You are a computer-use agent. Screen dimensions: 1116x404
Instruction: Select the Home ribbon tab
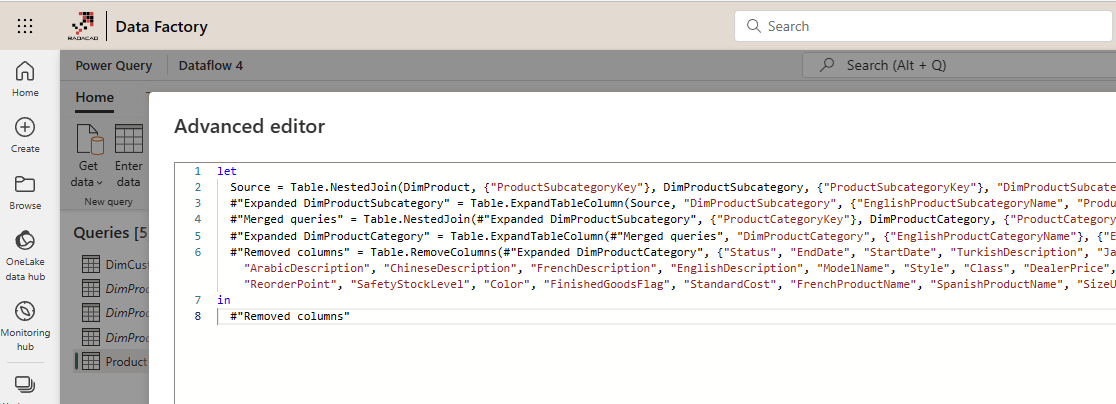click(95, 97)
